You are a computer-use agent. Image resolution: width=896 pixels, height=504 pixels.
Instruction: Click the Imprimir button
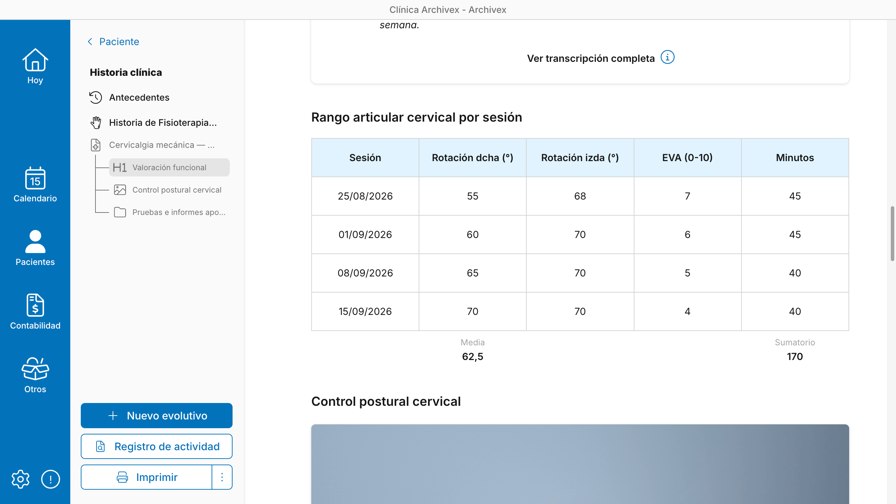tap(146, 477)
